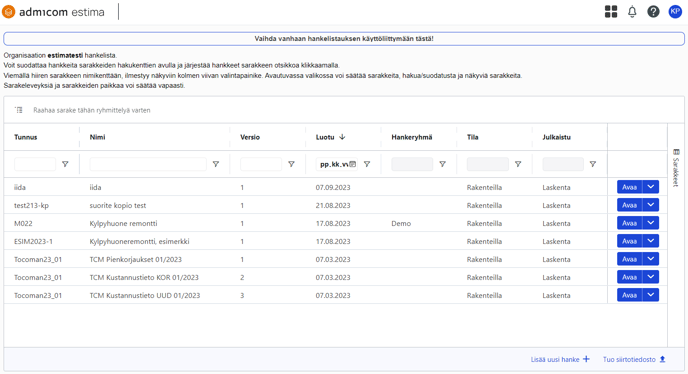Open the KP user avatar menu
This screenshot has width=688, height=374.
pyautogui.click(x=675, y=12)
